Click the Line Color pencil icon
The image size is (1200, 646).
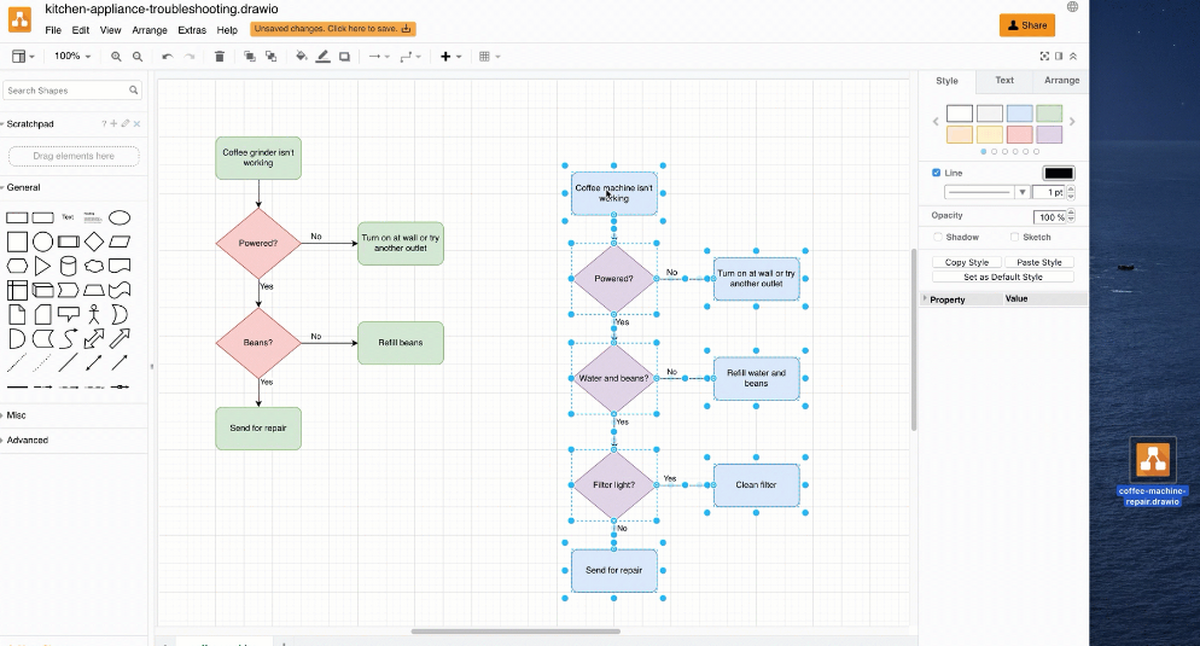click(323, 57)
